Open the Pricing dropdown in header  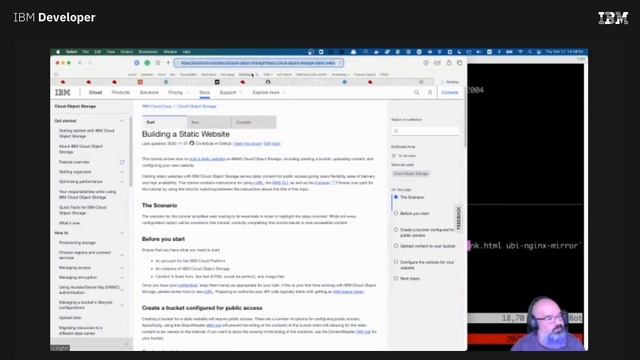[x=178, y=93]
